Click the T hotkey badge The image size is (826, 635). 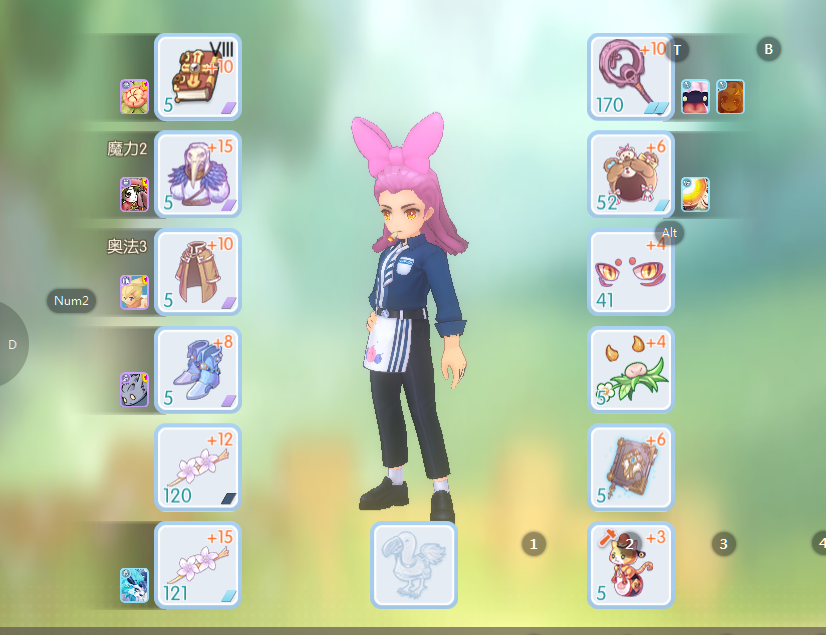(677, 50)
